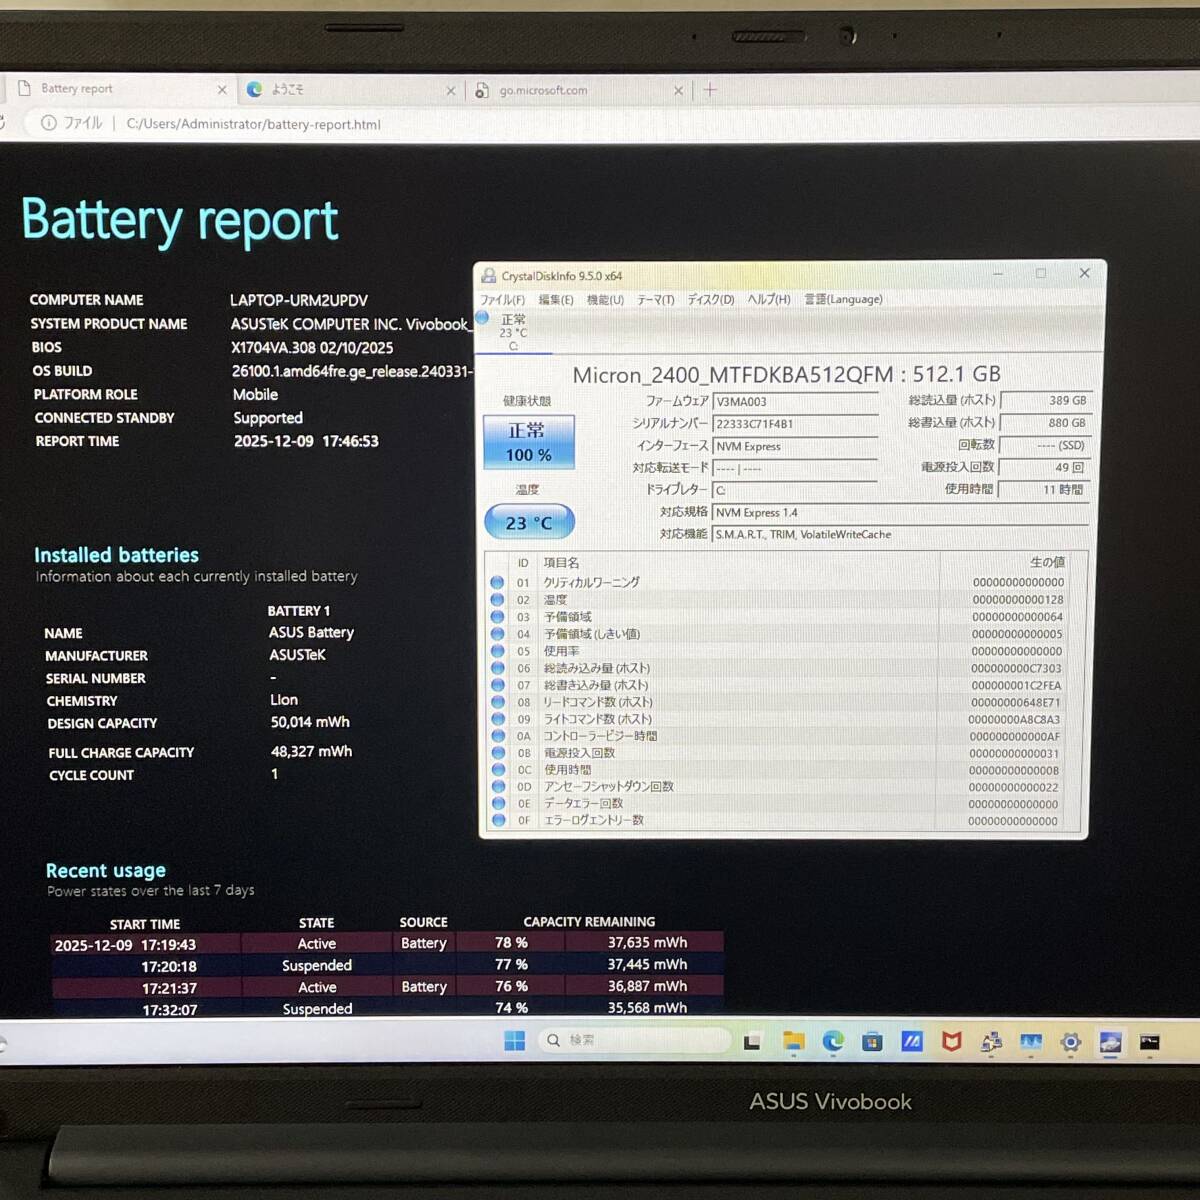Click the 17:19:43 Active usage row
Screen dimensions: 1200x1200
[387, 943]
